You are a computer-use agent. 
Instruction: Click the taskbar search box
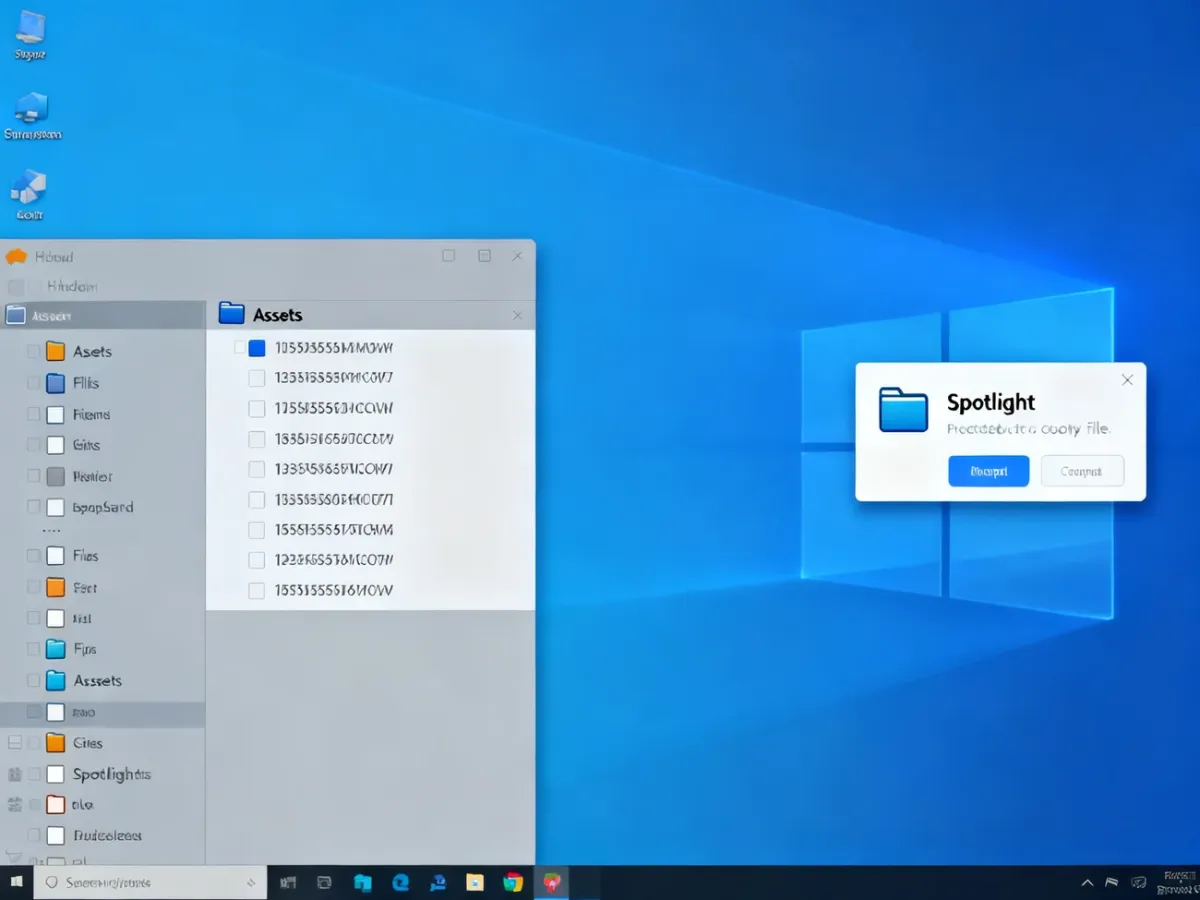point(150,882)
